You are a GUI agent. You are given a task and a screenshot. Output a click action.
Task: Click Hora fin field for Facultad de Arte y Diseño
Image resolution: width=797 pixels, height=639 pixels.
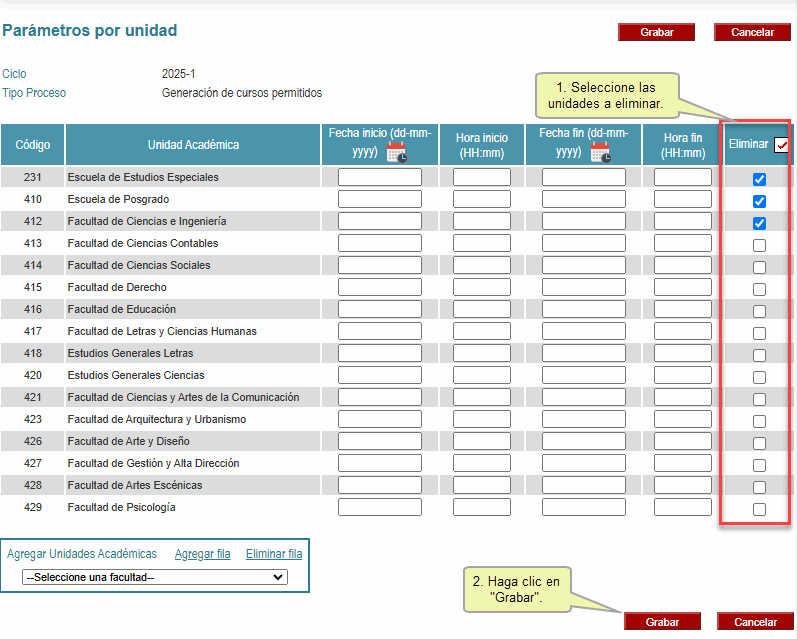[683, 441]
